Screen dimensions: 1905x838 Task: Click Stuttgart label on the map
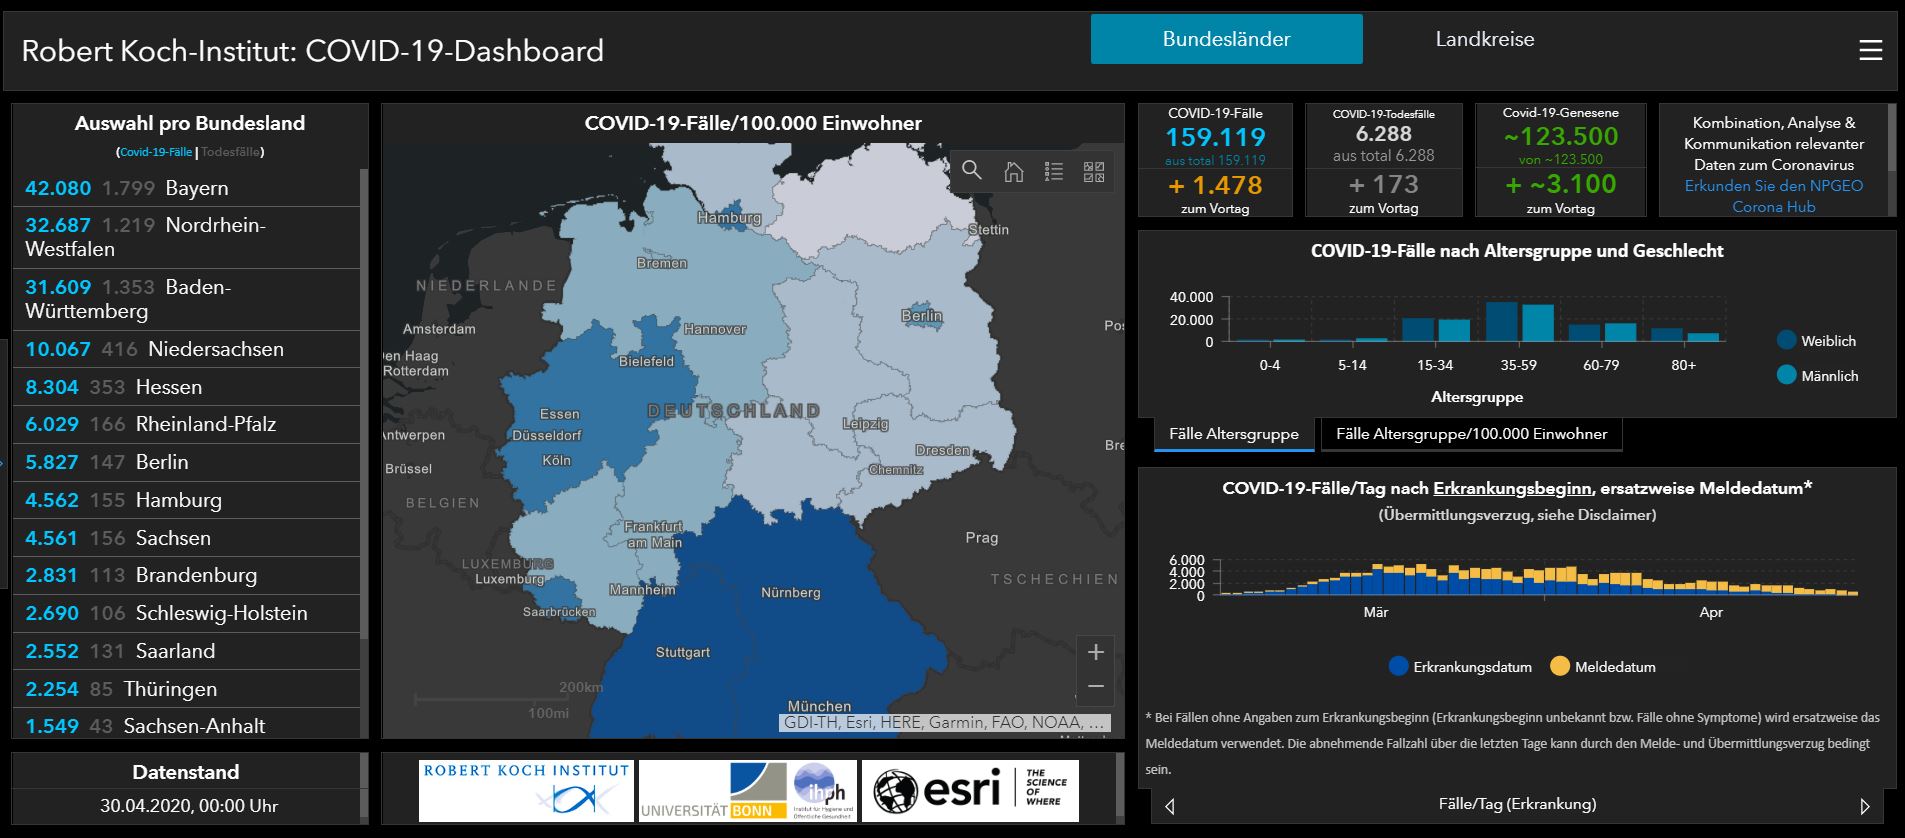click(682, 652)
